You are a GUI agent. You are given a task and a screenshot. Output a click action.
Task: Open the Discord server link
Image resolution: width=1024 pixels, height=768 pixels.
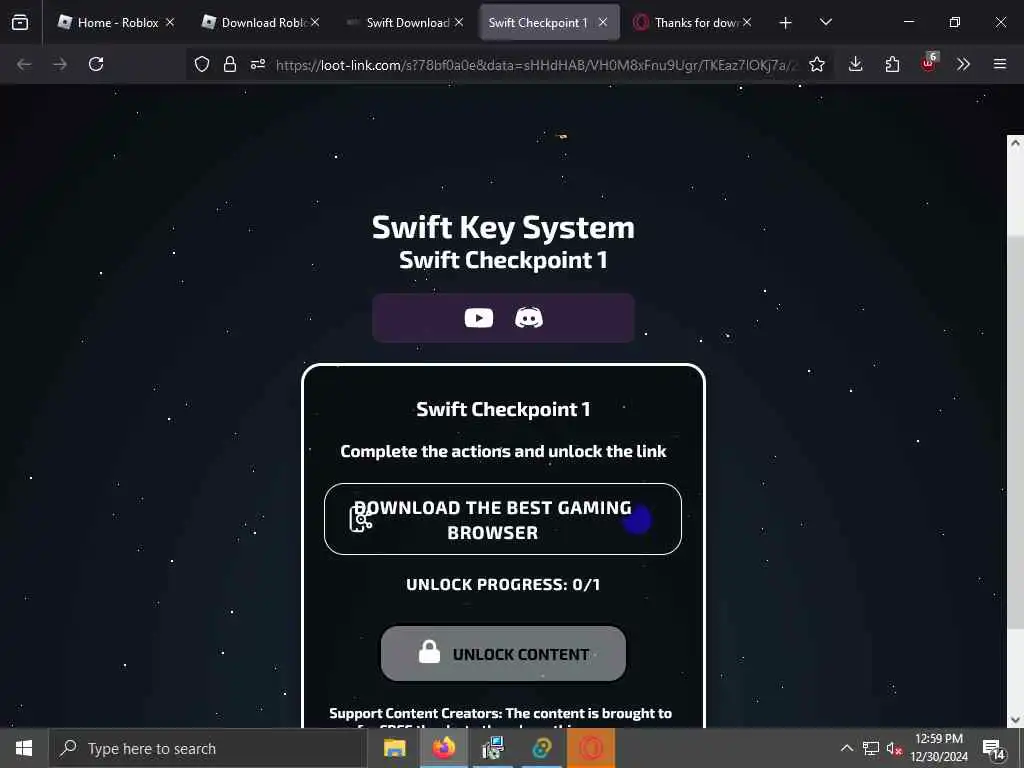529,318
